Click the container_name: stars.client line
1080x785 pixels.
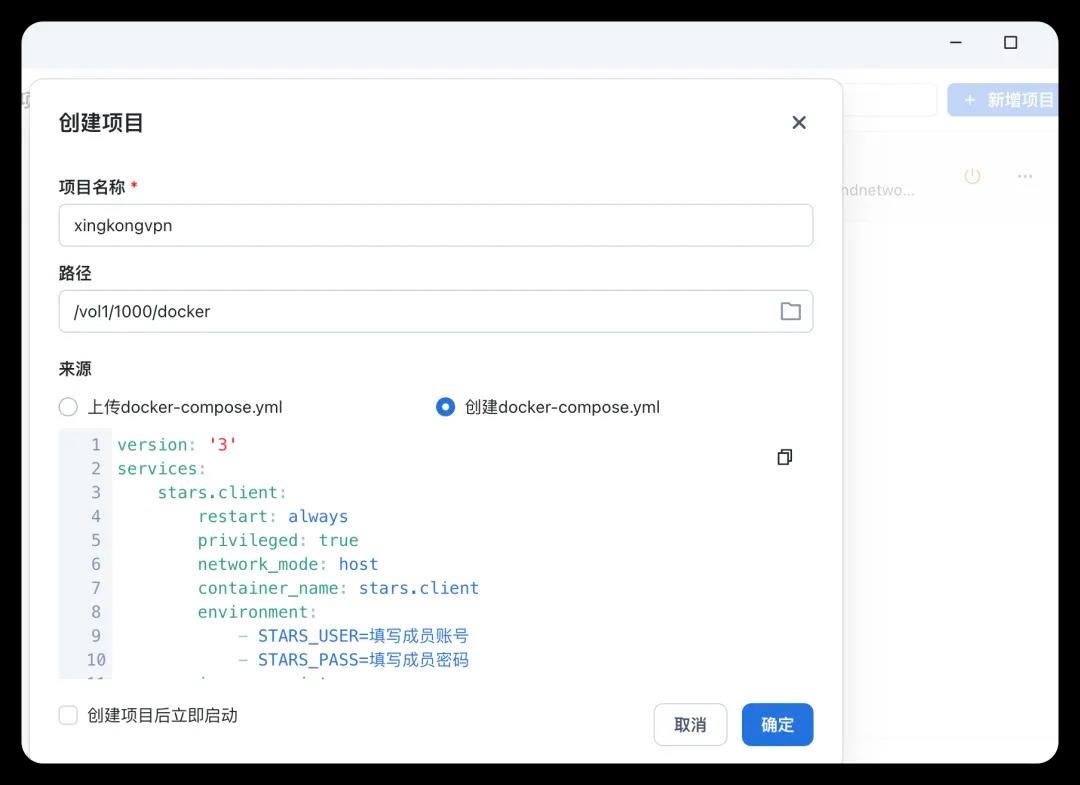[338, 588]
